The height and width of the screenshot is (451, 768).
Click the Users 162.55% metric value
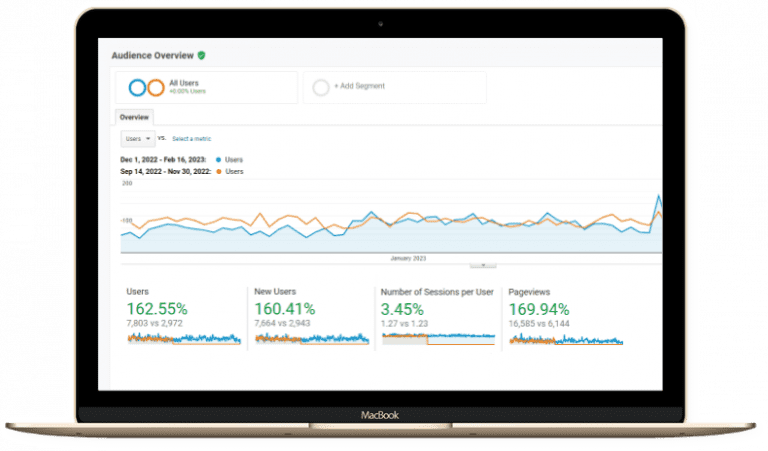pyautogui.click(x=157, y=309)
